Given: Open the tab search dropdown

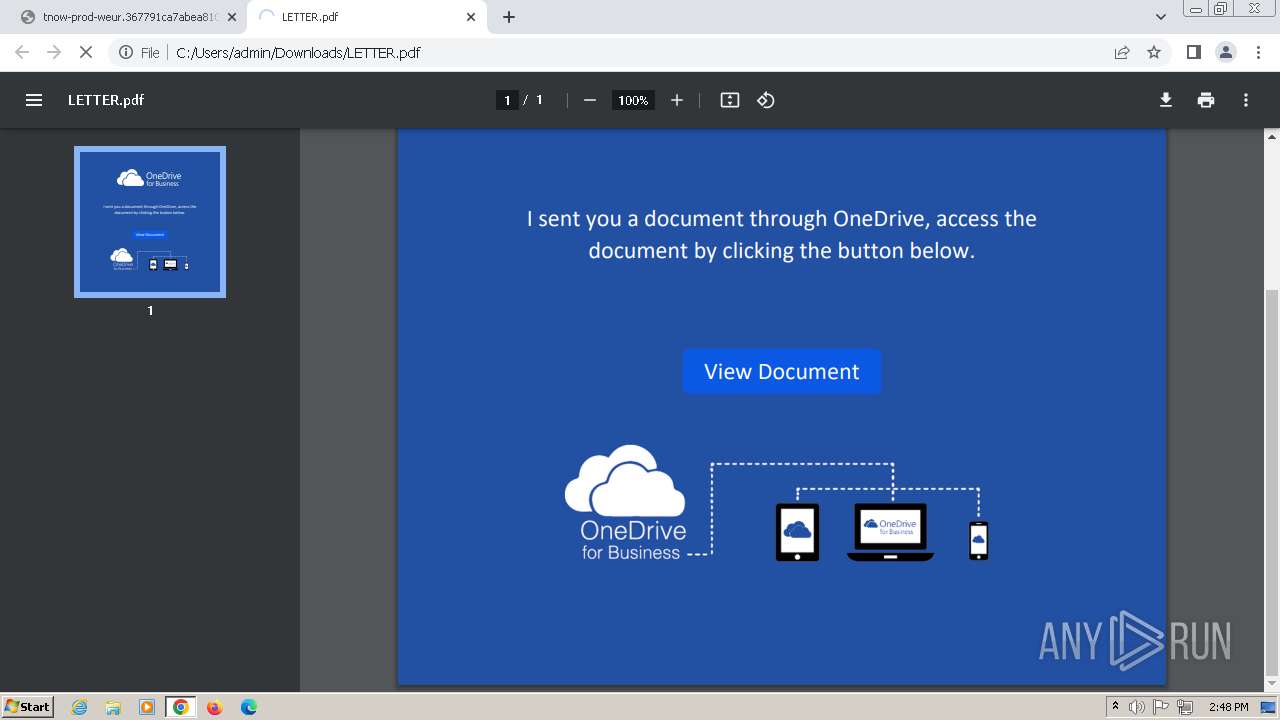Looking at the screenshot, I should [1161, 17].
